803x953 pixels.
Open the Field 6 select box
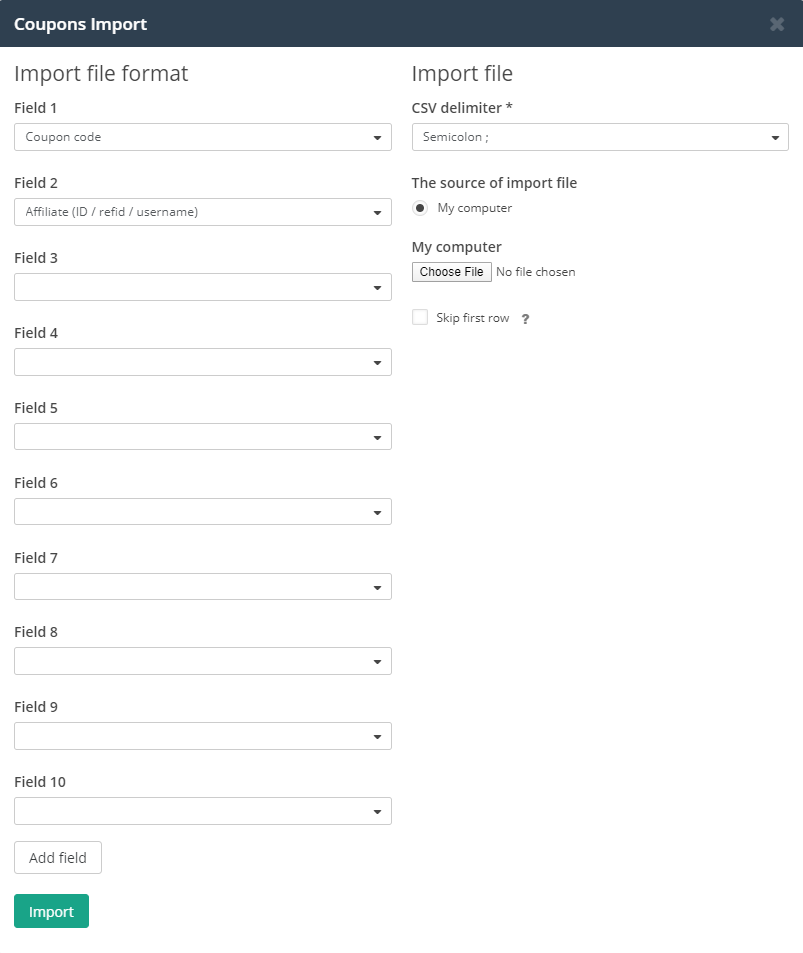(x=203, y=512)
